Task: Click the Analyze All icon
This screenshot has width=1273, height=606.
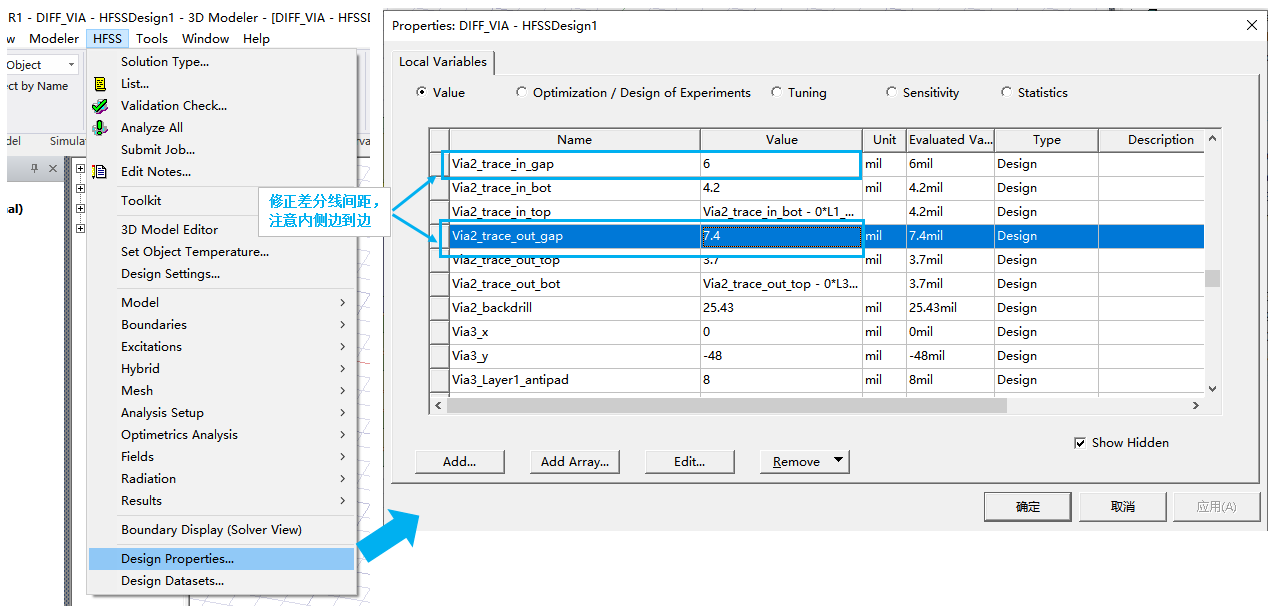Action: coord(99,128)
